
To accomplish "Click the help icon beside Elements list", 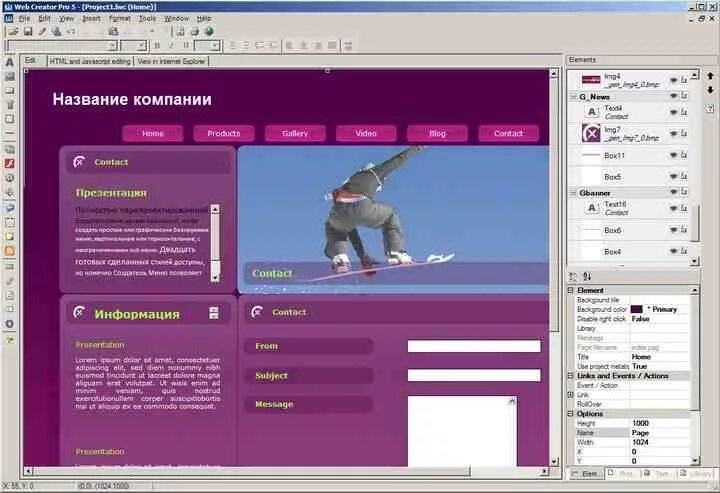I will pyautogui.click(x=710, y=108).
